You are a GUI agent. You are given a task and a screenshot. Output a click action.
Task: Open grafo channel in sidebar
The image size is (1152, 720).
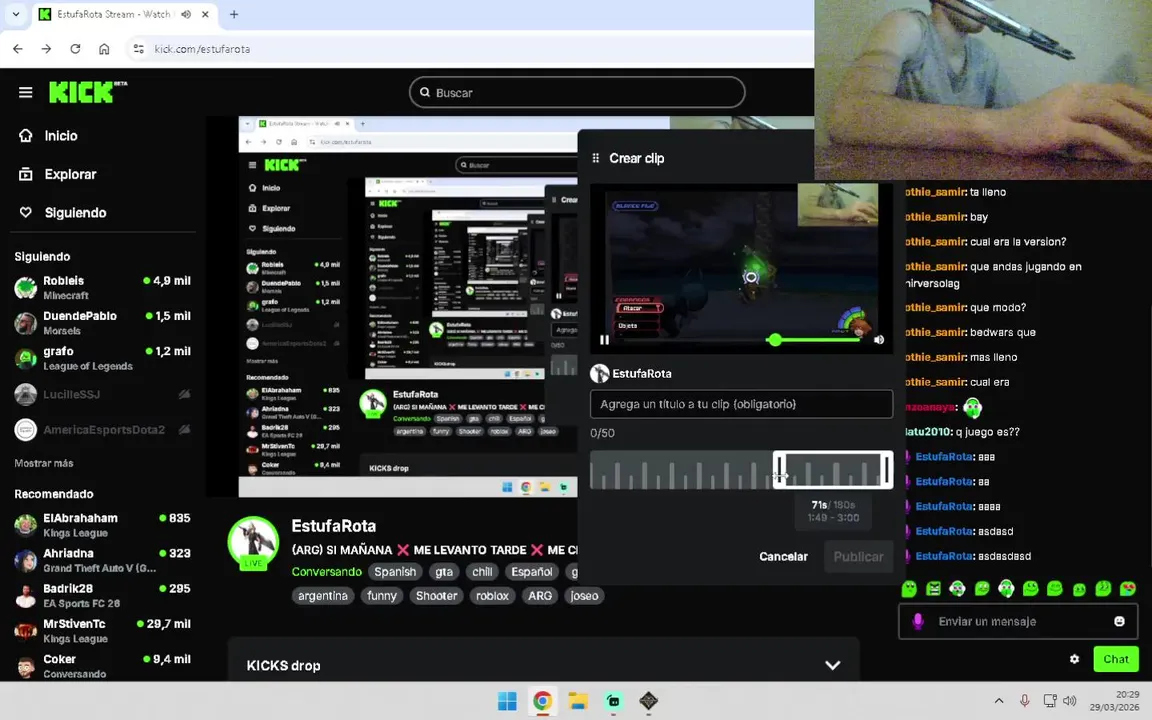[103, 358]
